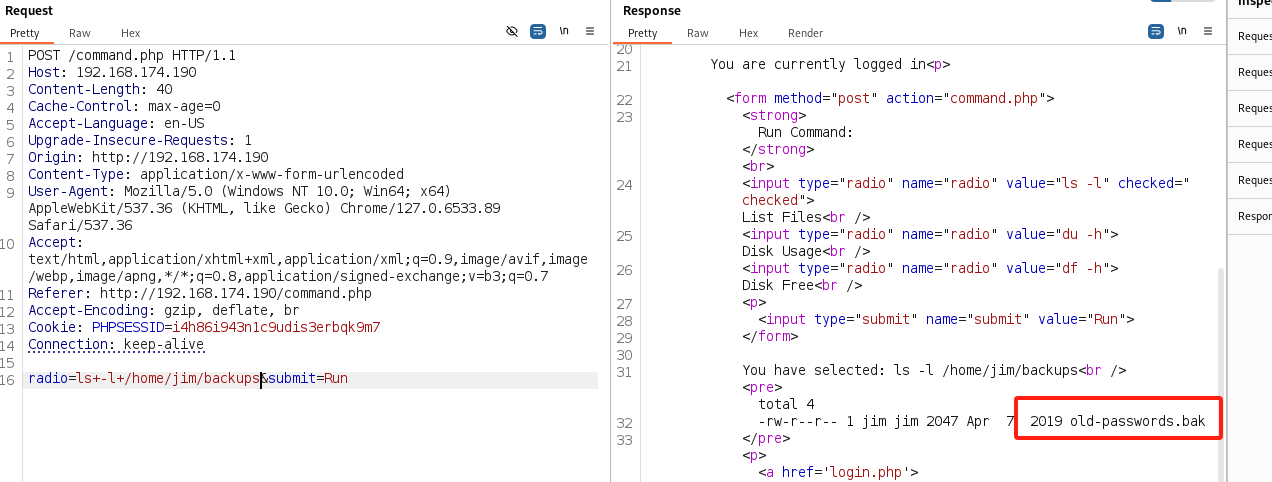Select the Request Pretty tab
Image resolution: width=1272 pixels, height=482 pixels.
pos(25,33)
